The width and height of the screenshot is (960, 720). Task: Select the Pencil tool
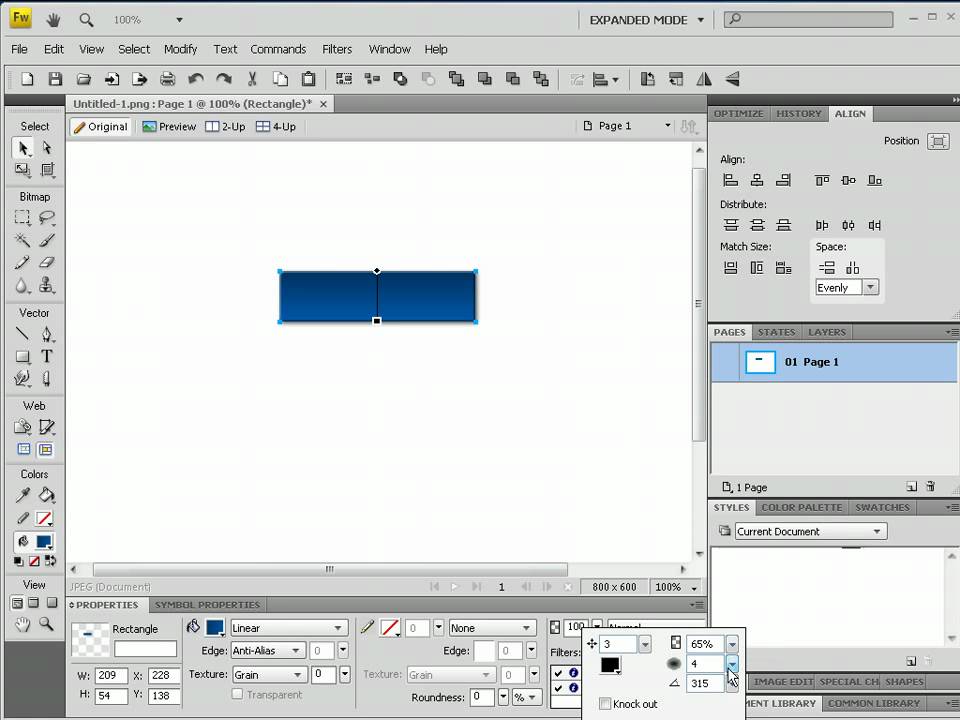point(23,263)
